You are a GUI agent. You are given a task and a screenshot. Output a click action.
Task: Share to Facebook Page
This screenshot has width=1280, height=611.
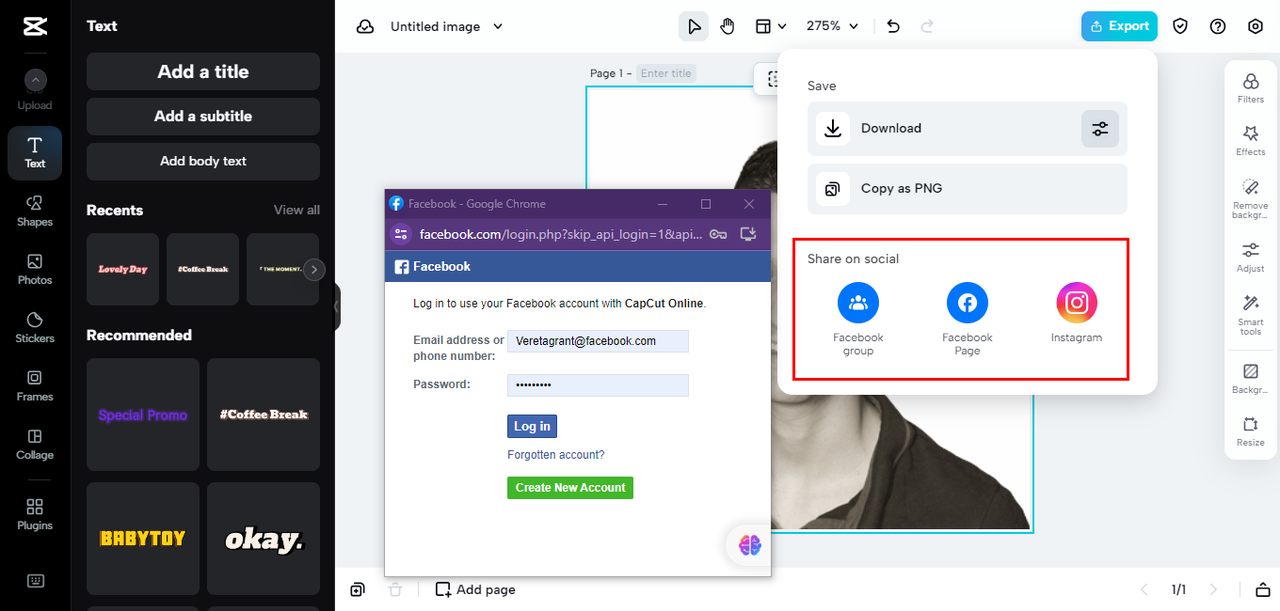pos(967,319)
